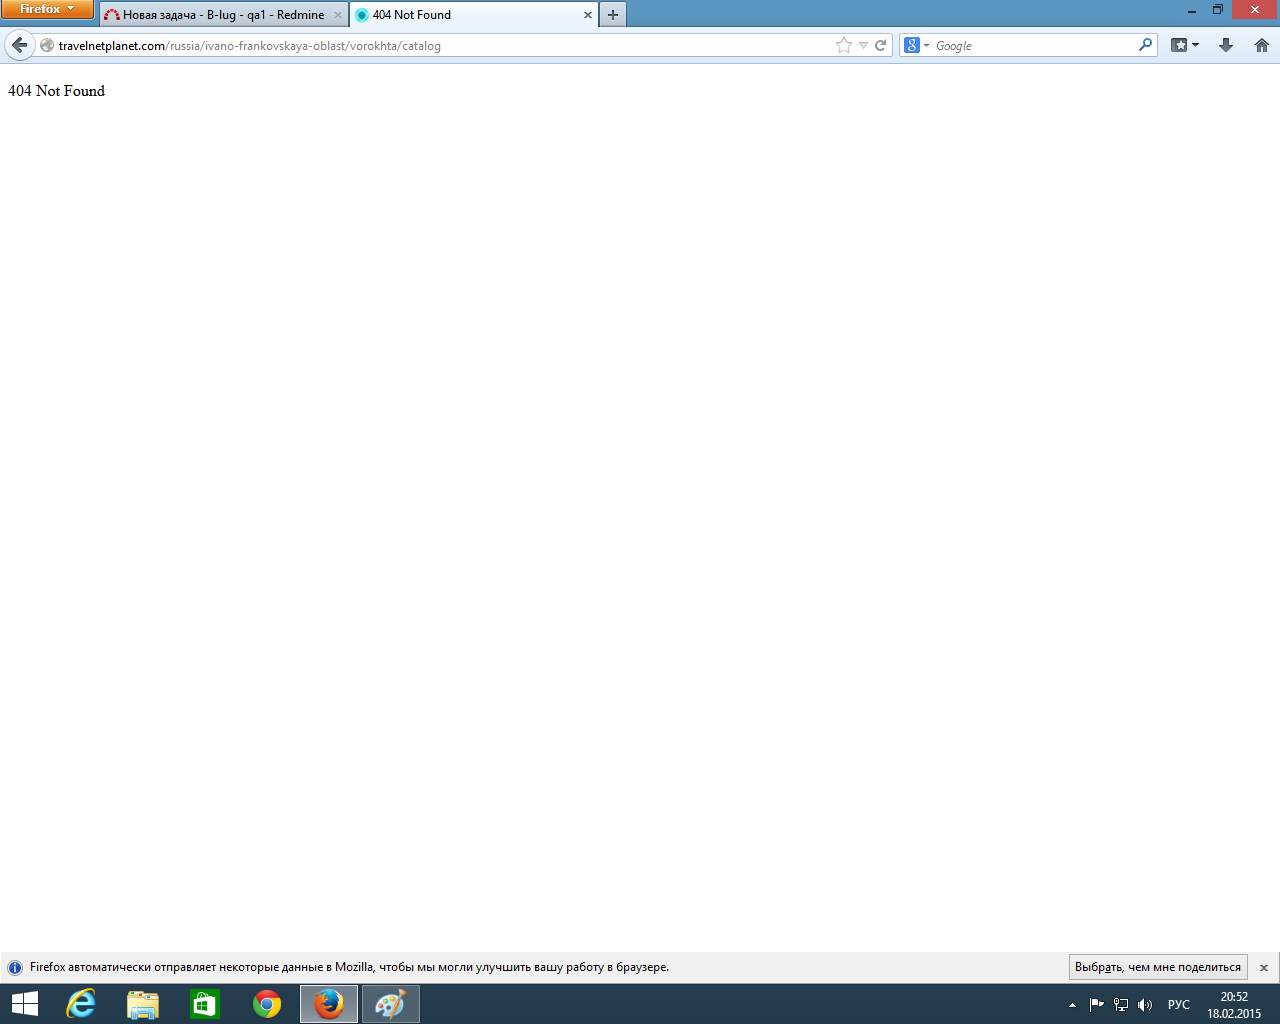Screen dimensions: 1280x1024
Task: Switch to the Redmine 'Новая задача' tab
Action: point(220,15)
